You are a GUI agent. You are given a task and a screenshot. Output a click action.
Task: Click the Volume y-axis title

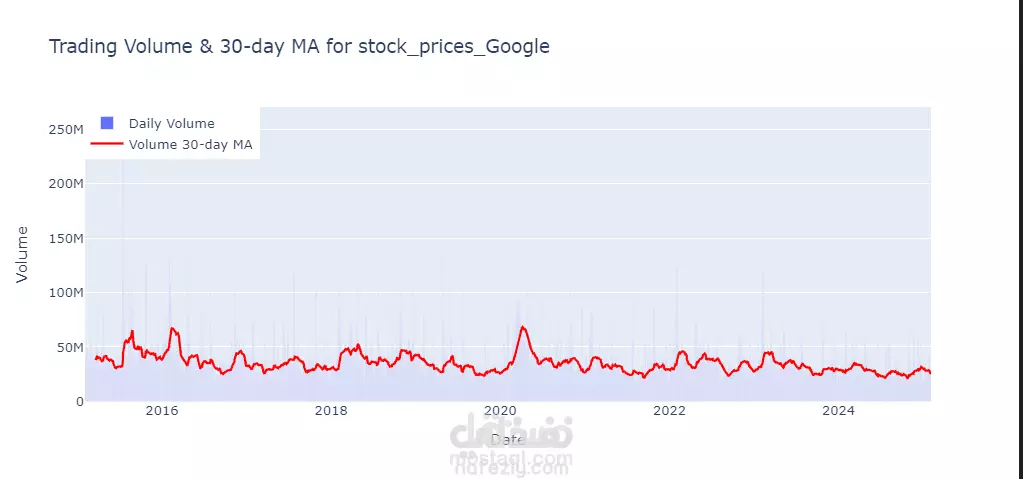[x=23, y=254]
